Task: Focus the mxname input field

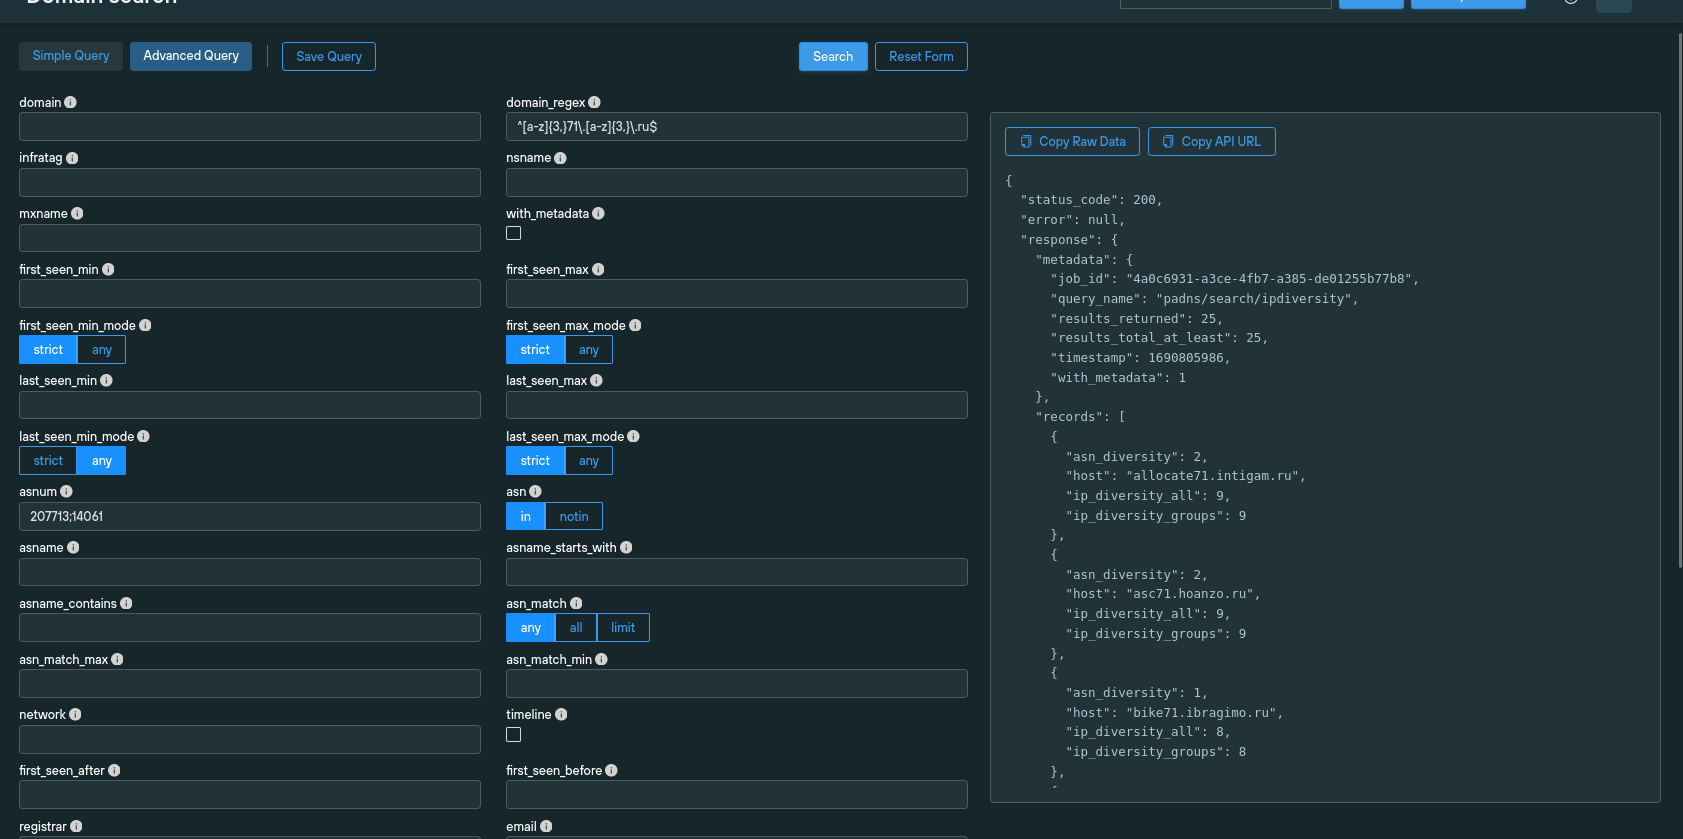Action: pos(250,238)
